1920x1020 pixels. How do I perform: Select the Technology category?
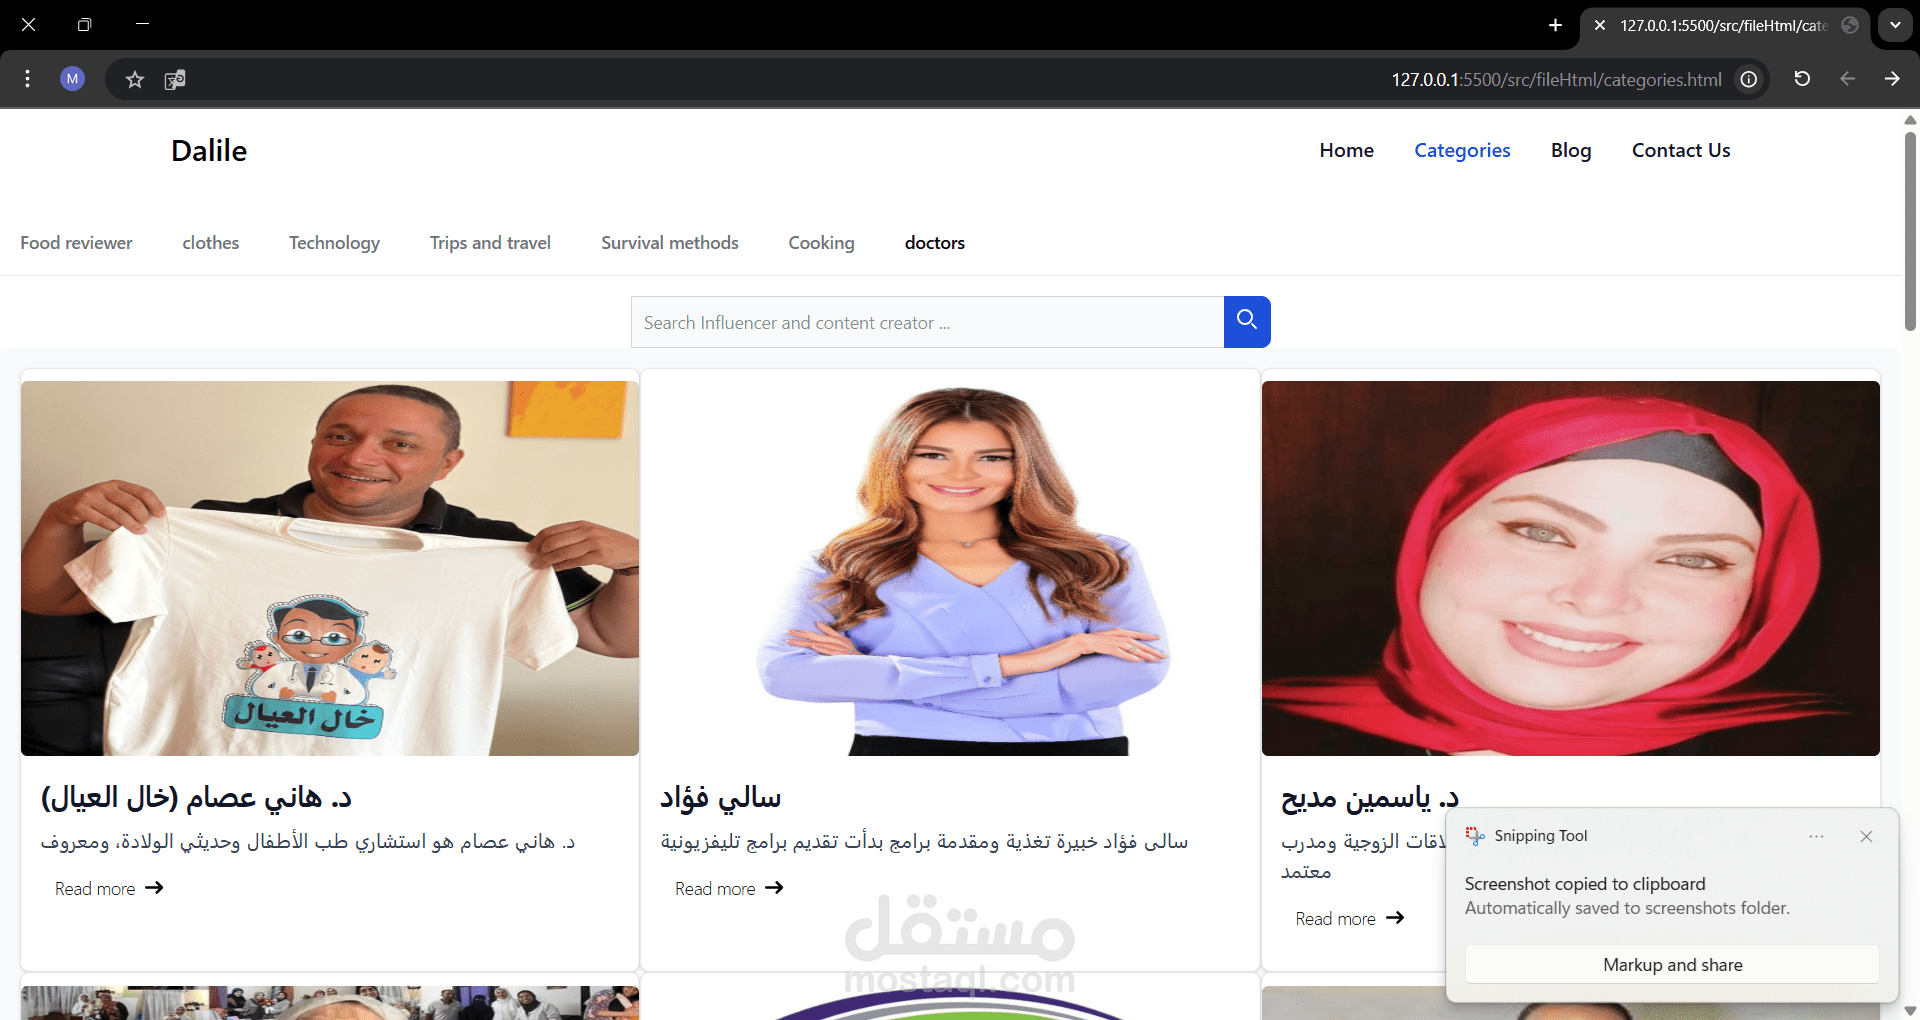(334, 243)
